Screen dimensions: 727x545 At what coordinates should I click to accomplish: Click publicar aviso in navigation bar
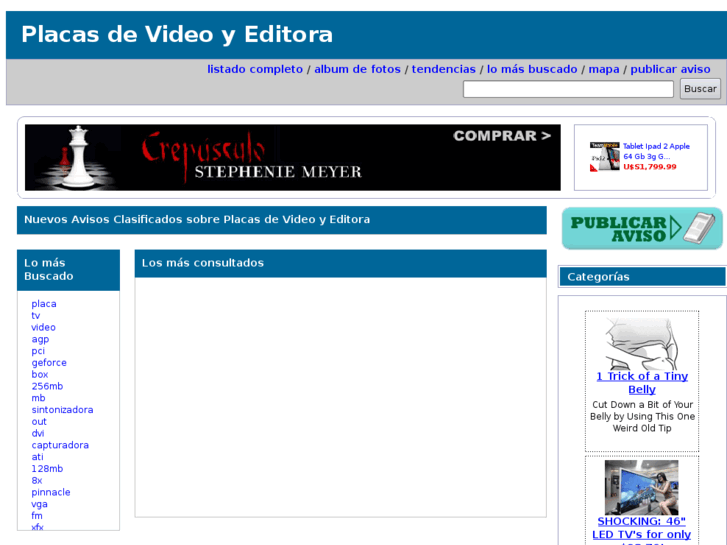point(670,69)
